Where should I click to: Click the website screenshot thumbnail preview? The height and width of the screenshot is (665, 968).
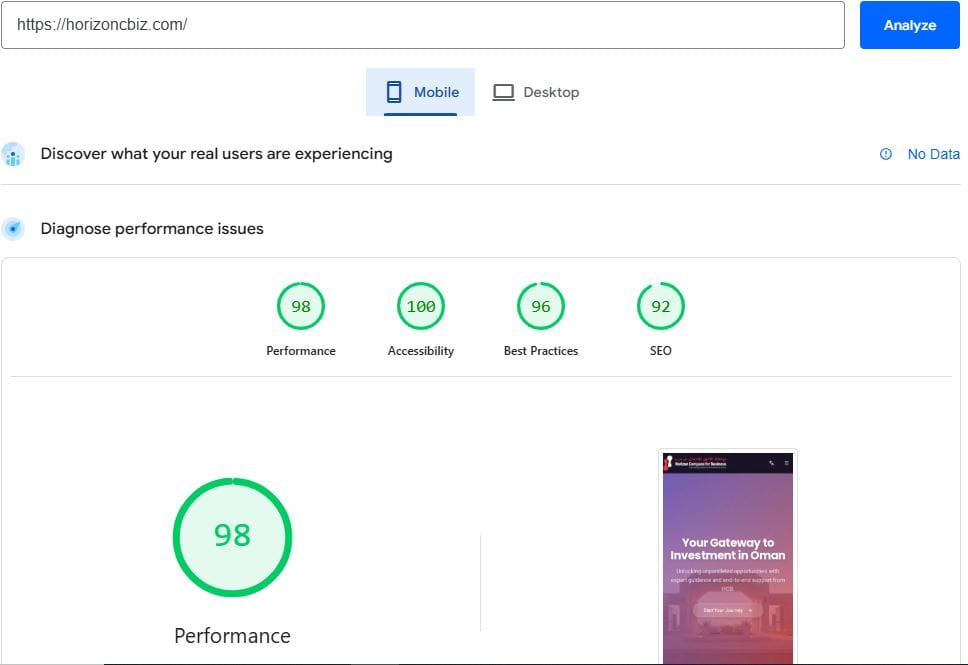[x=727, y=556]
